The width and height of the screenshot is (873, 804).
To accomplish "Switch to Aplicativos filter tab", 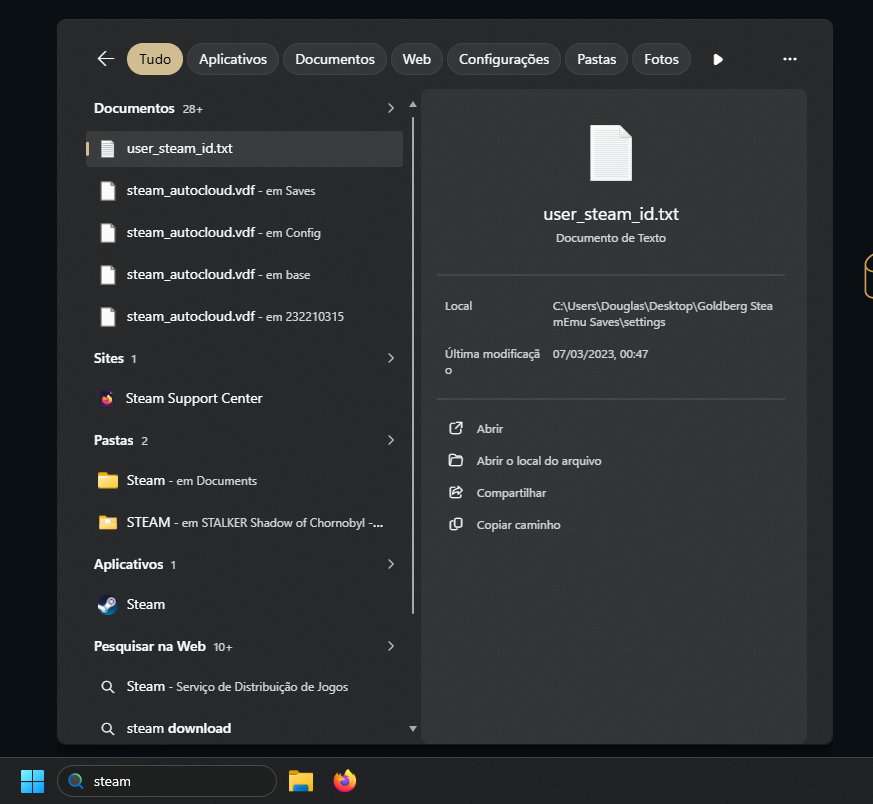I will coord(233,59).
